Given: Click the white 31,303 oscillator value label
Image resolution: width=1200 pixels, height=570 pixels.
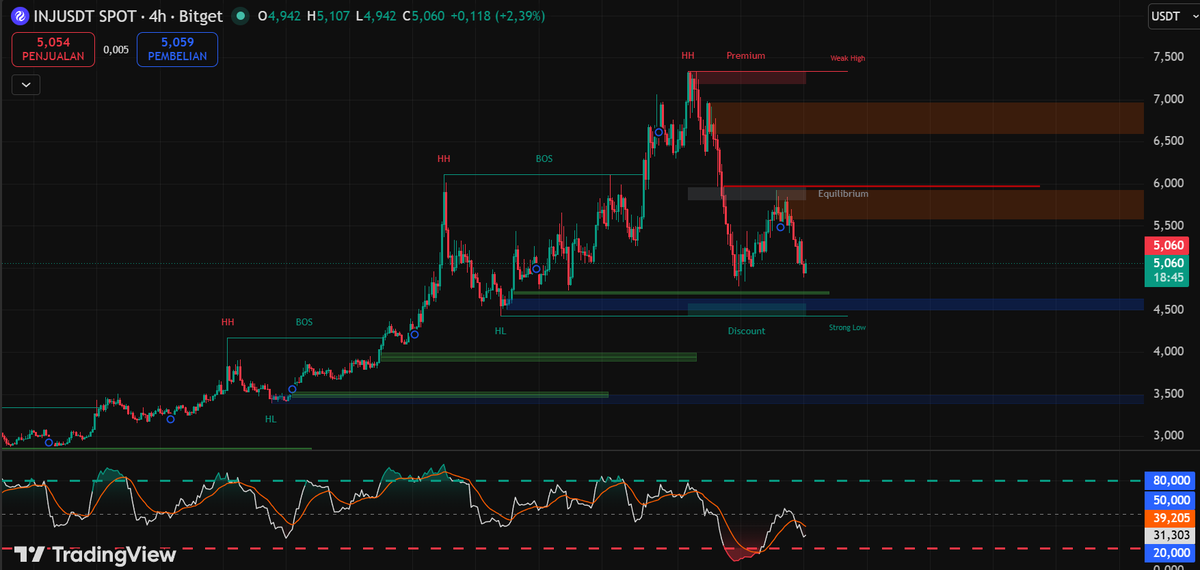Looking at the screenshot, I should [1170, 535].
